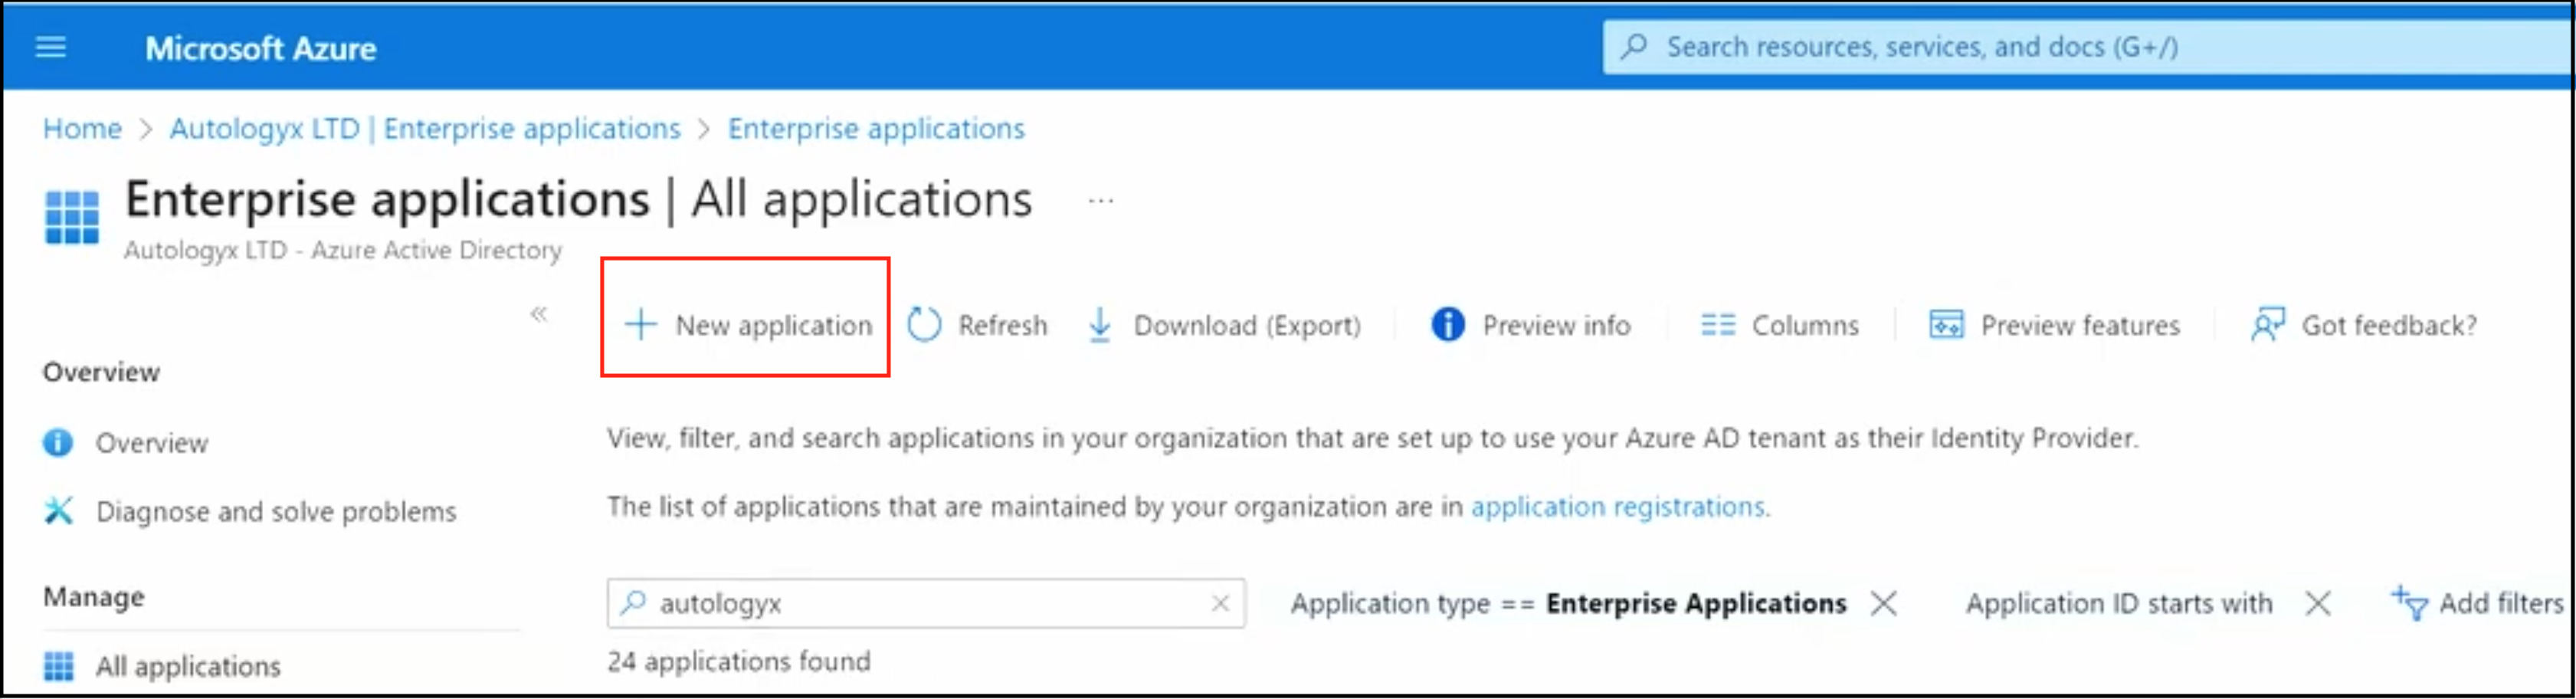2576x699 pixels.
Task: Open Got feedback?
Action: (2364, 325)
